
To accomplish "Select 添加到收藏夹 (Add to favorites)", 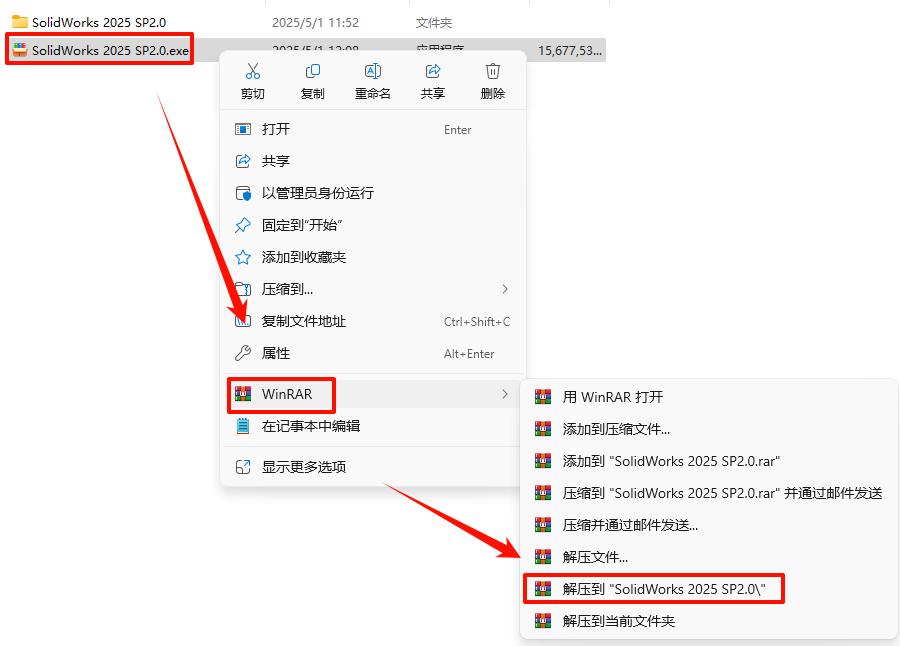I will point(373,257).
